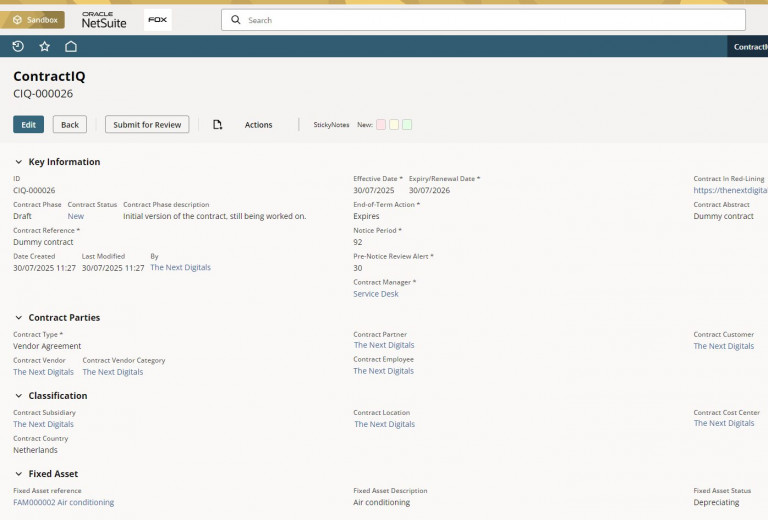This screenshot has width=768, height=520.
Task: Open the Contract Vendor link
Action: tap(43, 372)
